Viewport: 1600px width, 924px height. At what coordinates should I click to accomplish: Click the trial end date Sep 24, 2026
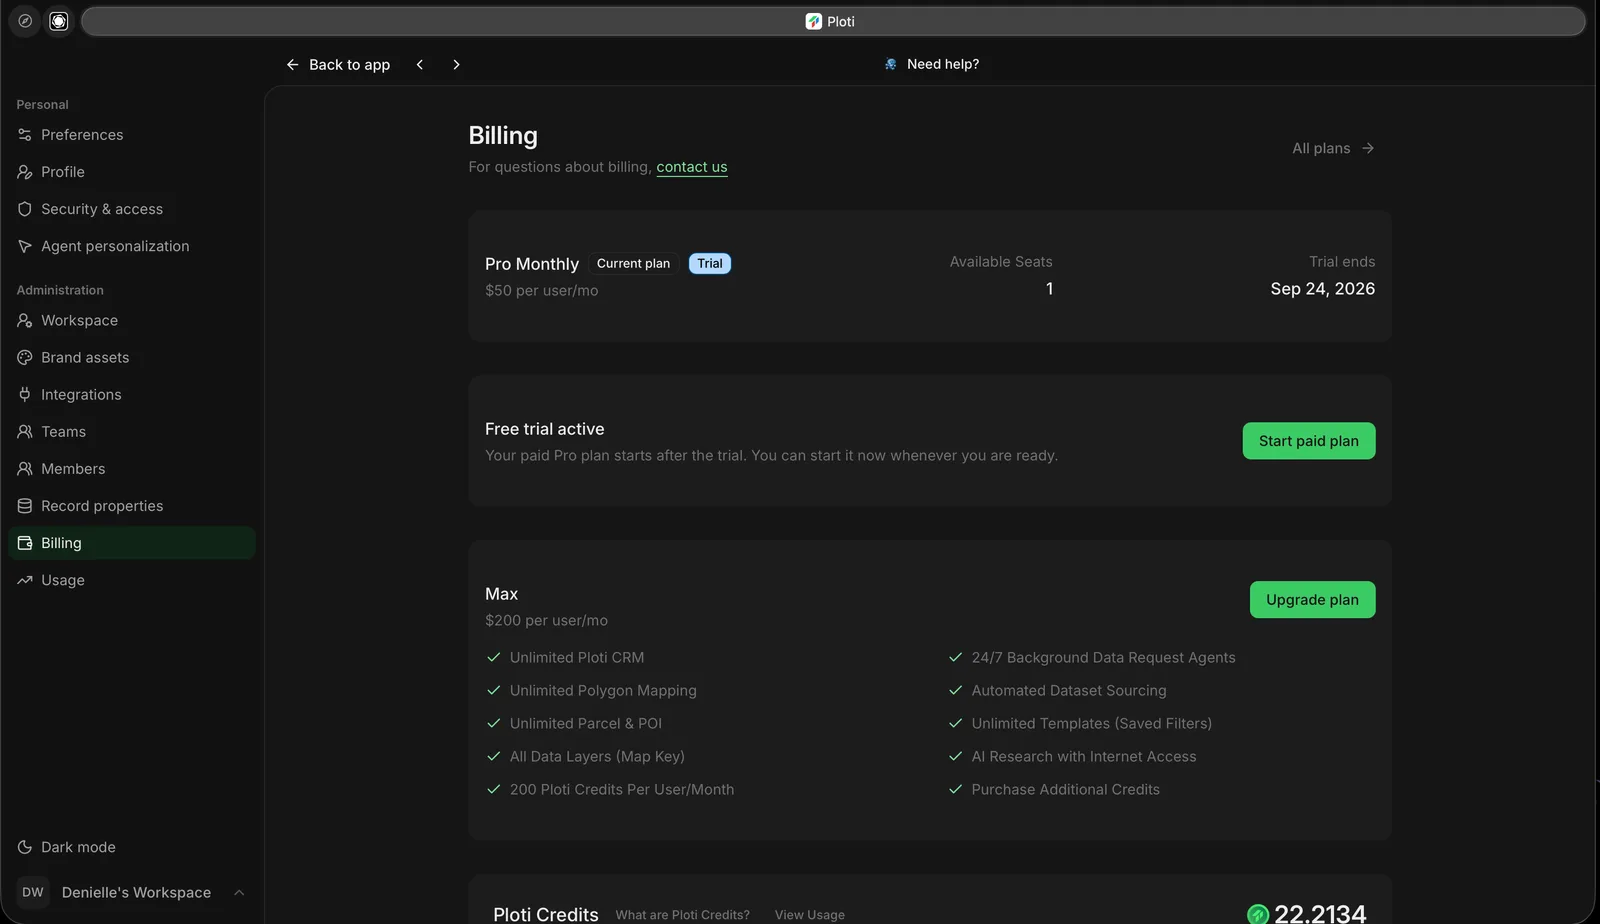1323,289
